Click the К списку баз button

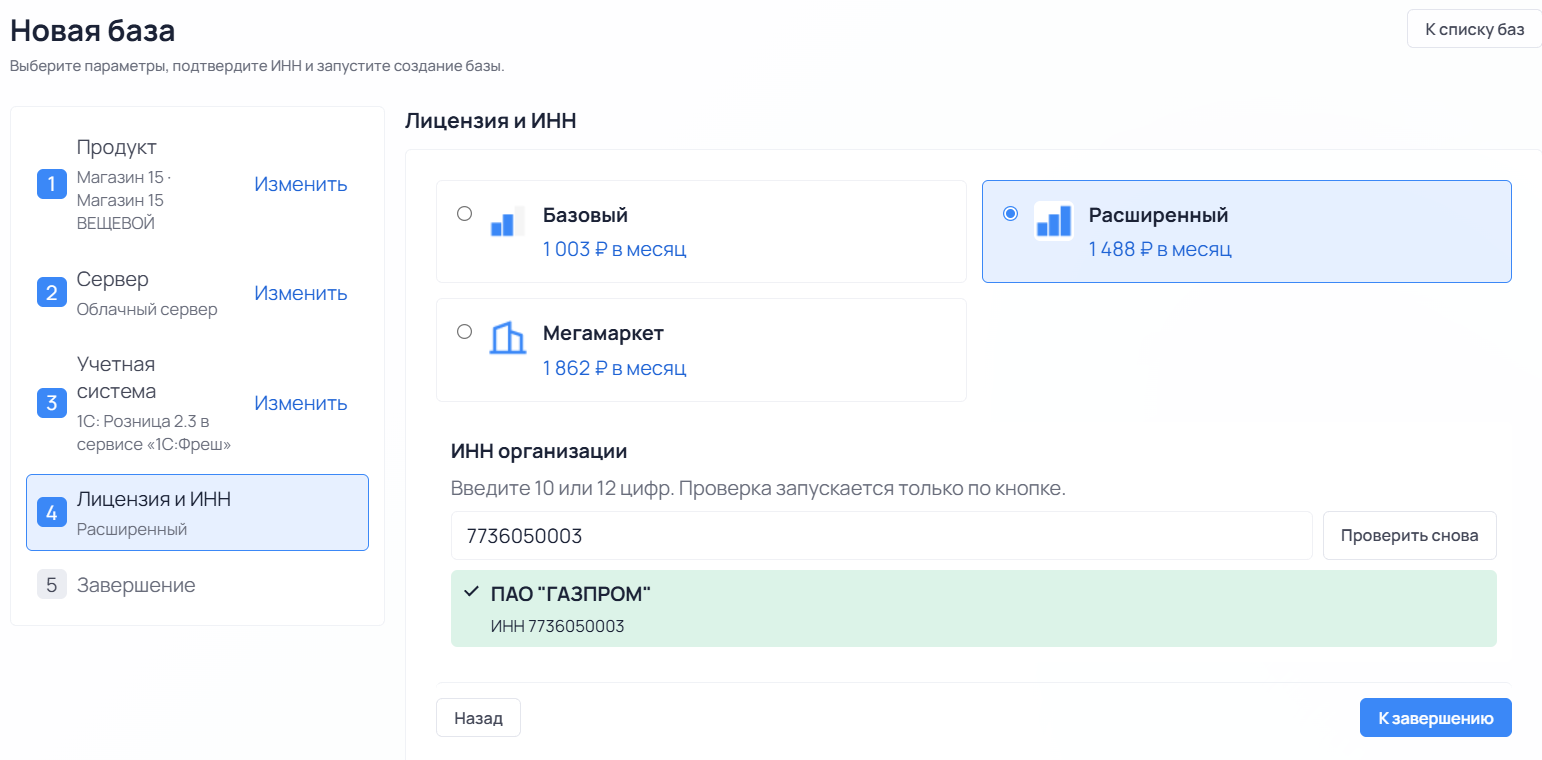pyautogui.click(x=1475, y=29)
